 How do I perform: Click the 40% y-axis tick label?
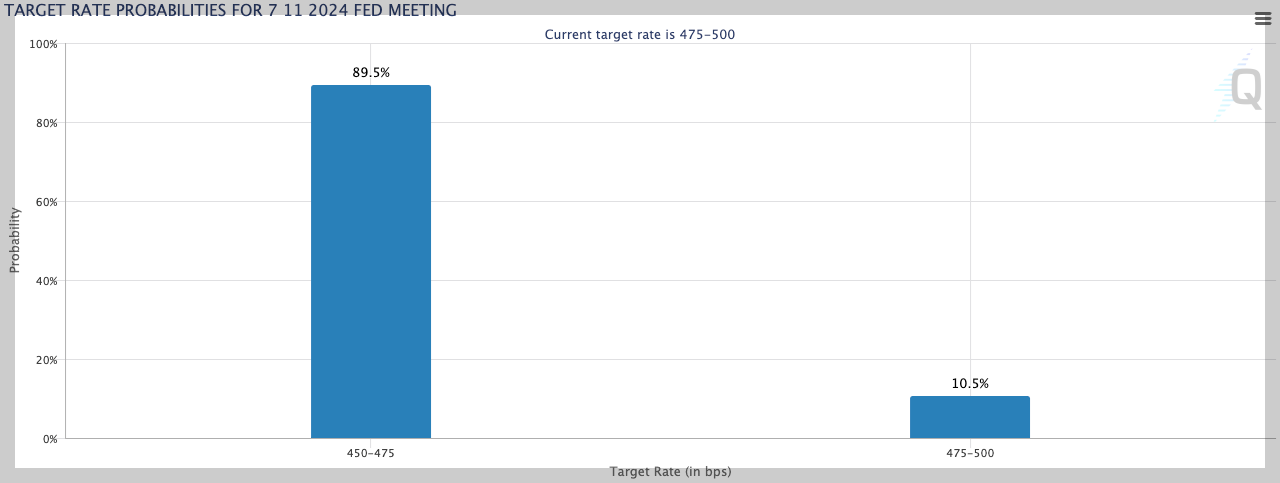(x=45, y=281)
